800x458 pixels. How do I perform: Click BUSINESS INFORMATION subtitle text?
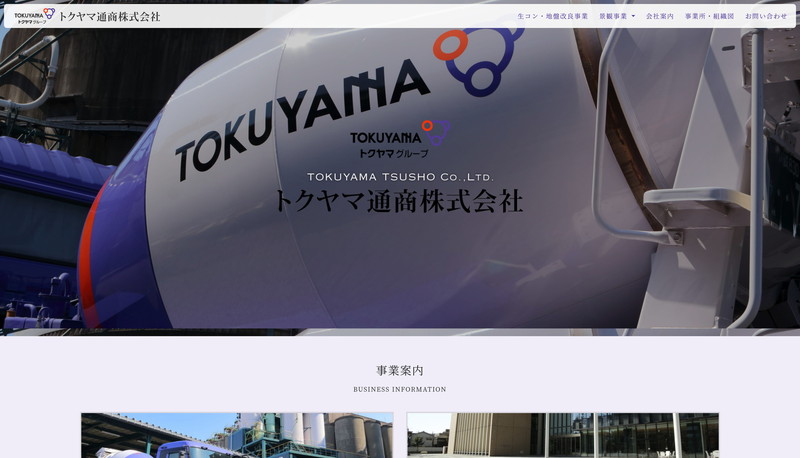click(x=400, y=389)
